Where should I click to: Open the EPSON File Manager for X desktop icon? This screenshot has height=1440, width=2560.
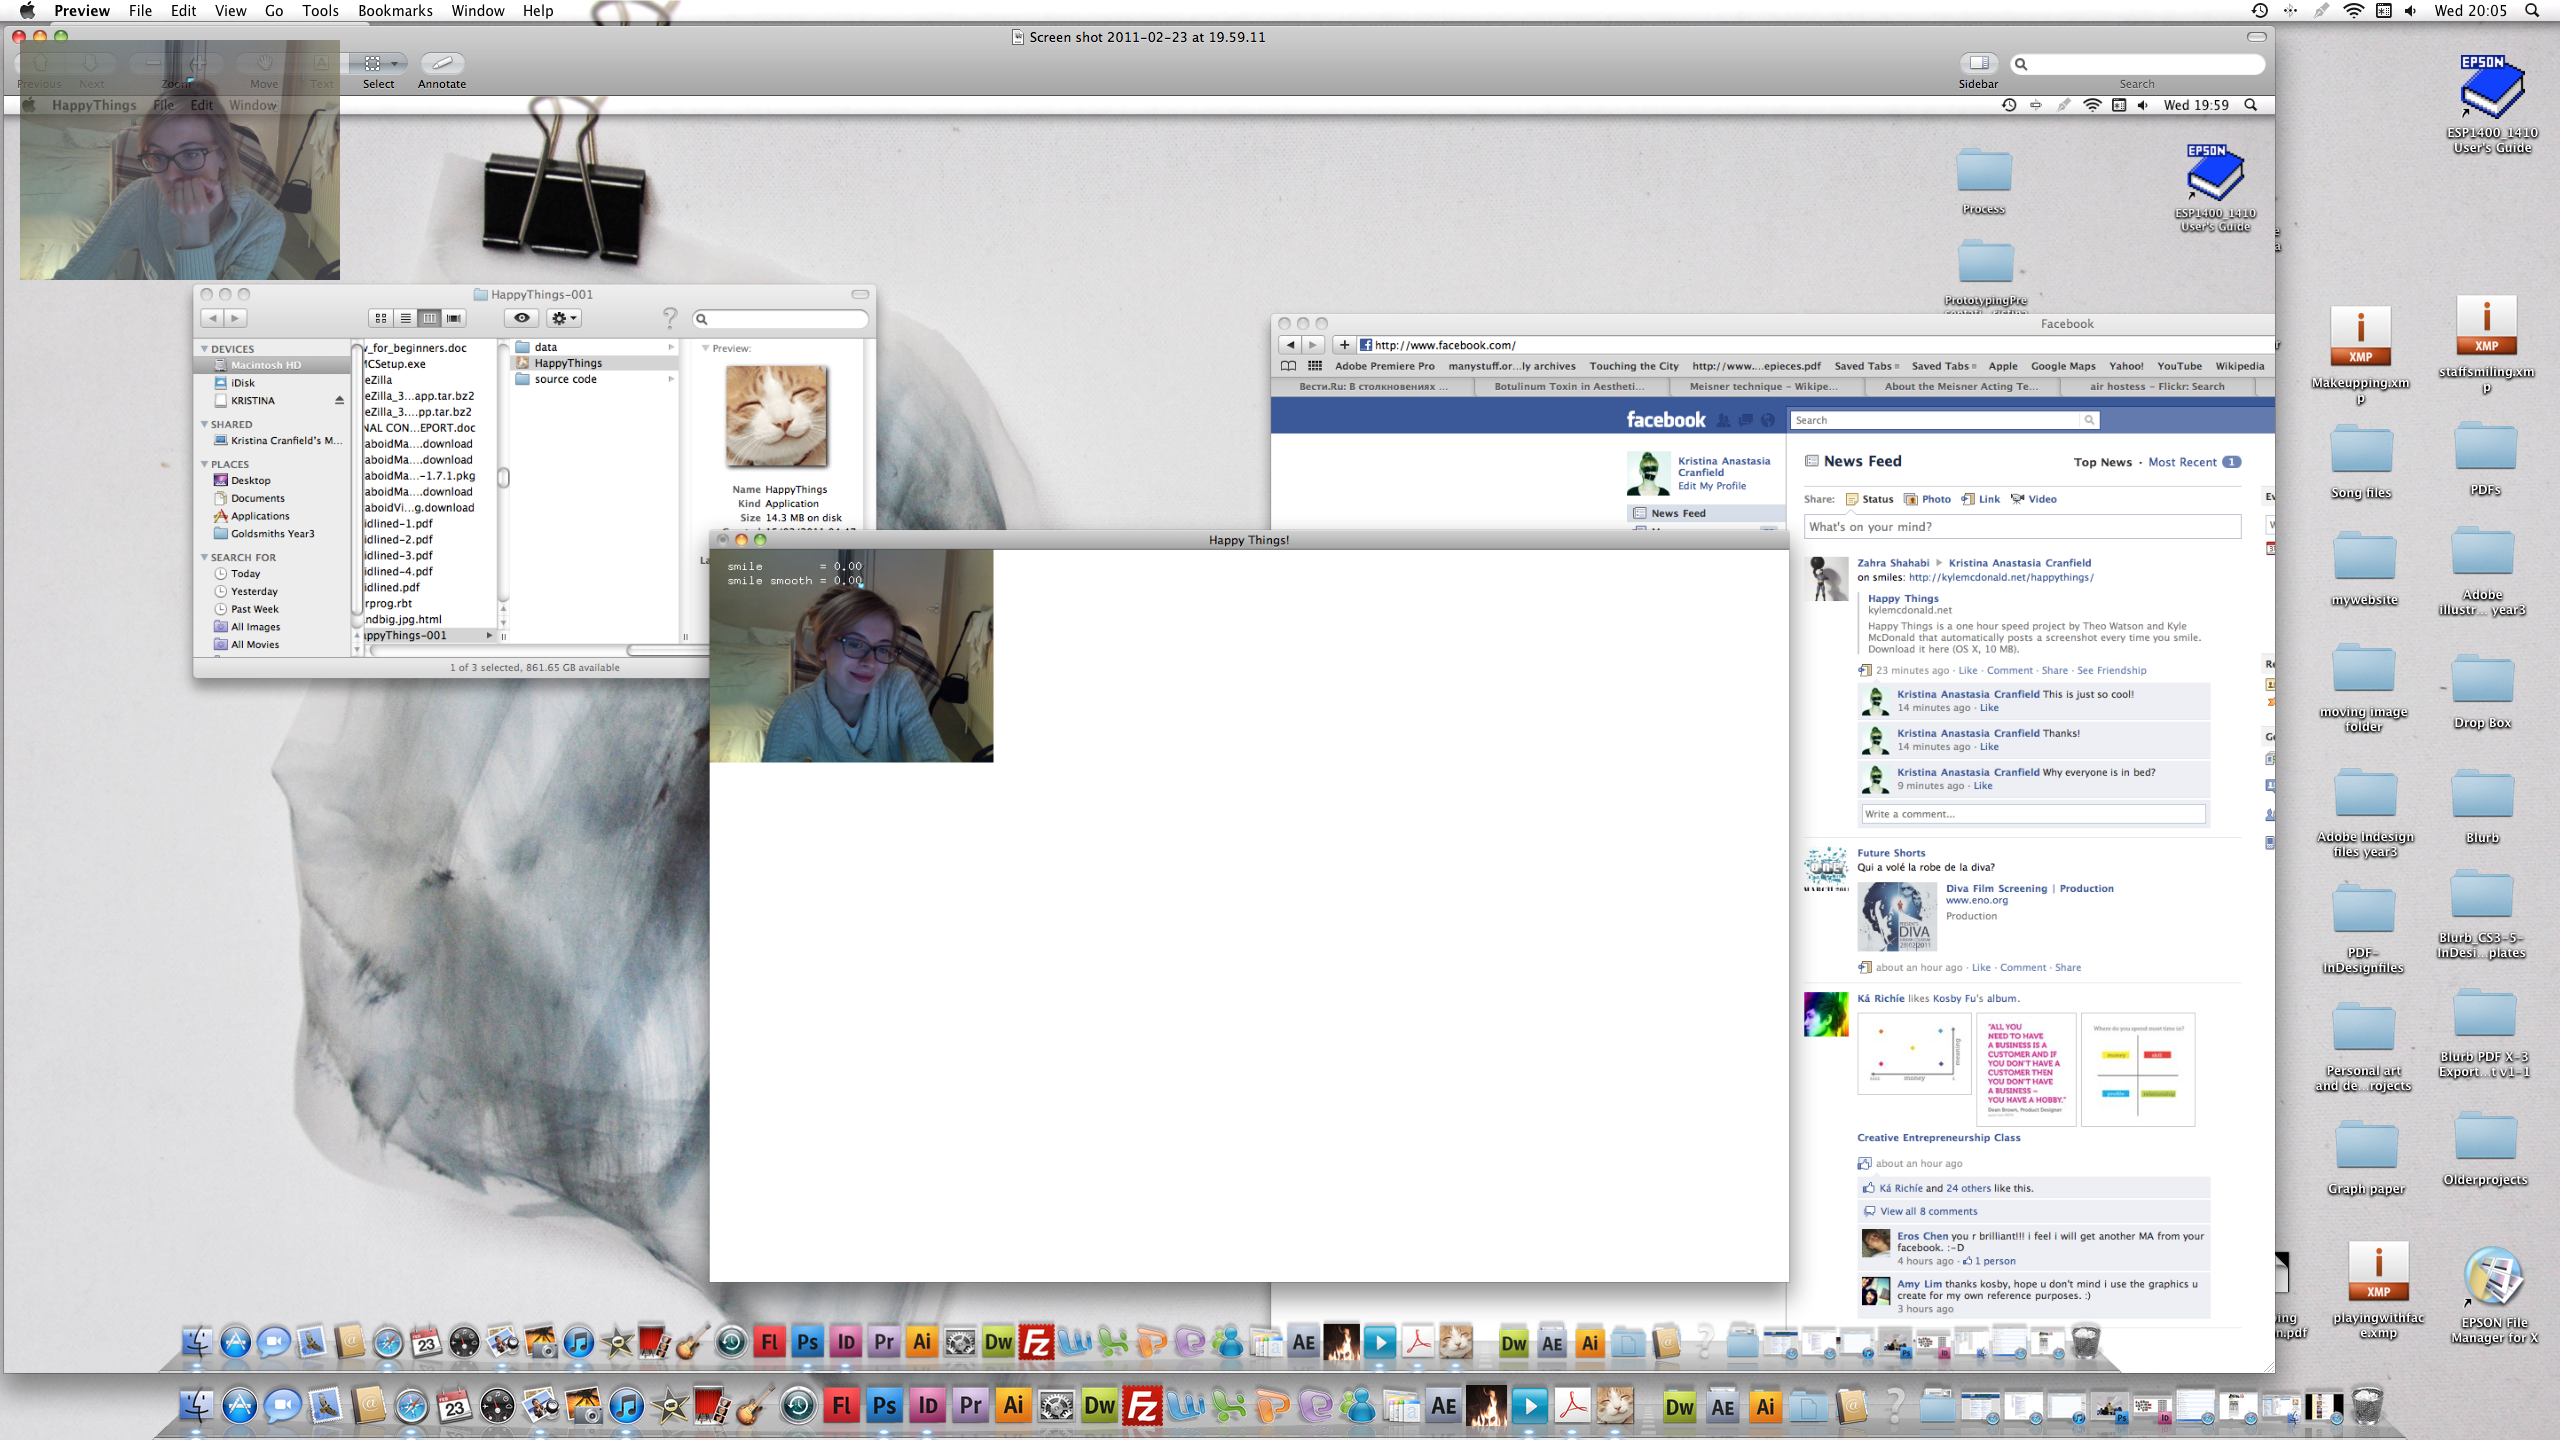click(x=2493, y=1277)
